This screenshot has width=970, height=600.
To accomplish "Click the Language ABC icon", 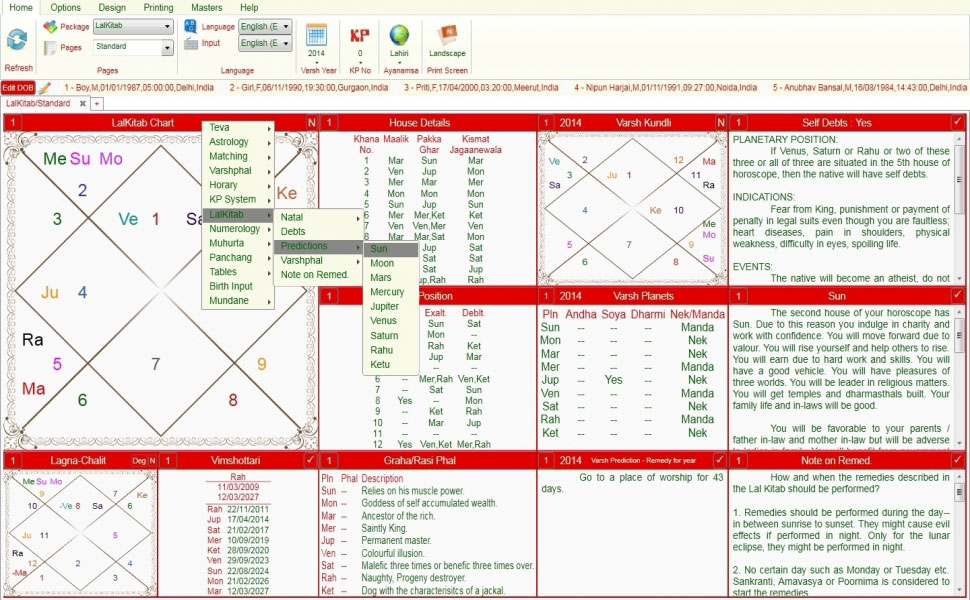I will pos(191,27).
